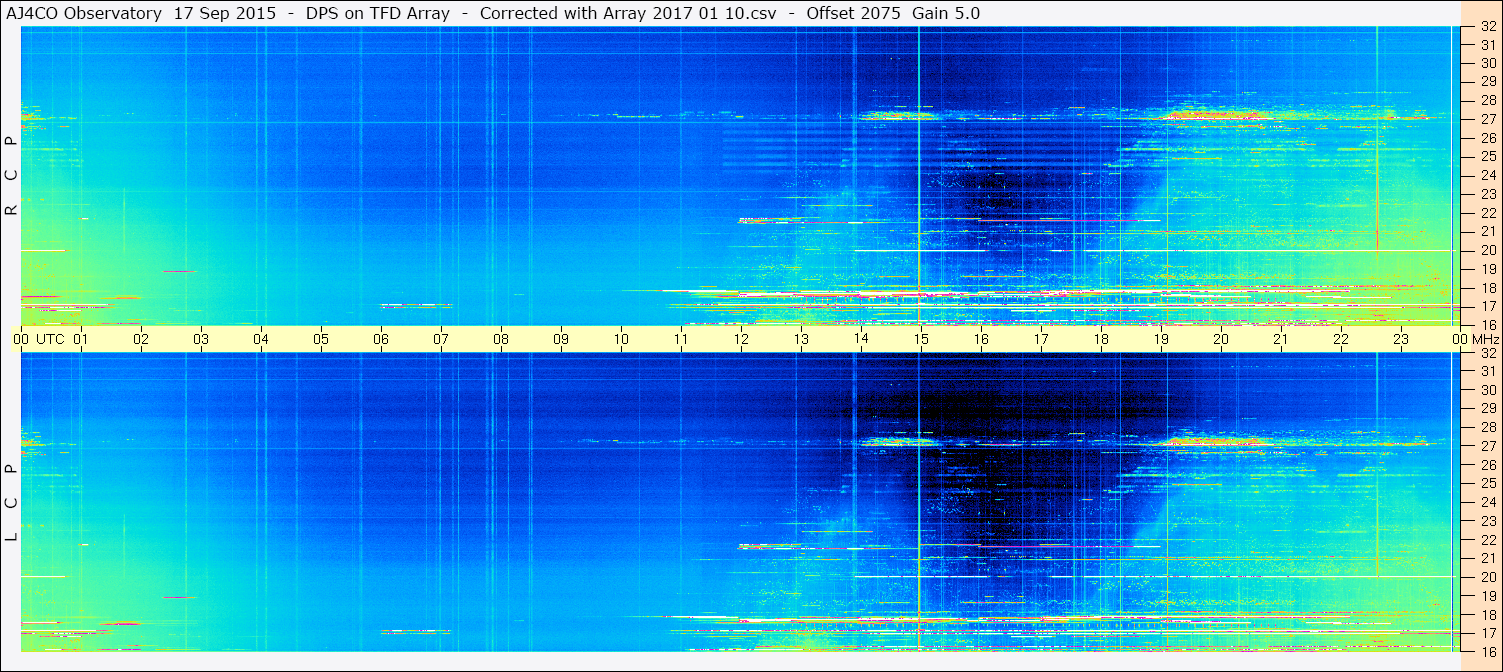Click the 25 MHz label in RCP panel
The width and height of the screenshot is (1503, 672).
click(1488, 156)
